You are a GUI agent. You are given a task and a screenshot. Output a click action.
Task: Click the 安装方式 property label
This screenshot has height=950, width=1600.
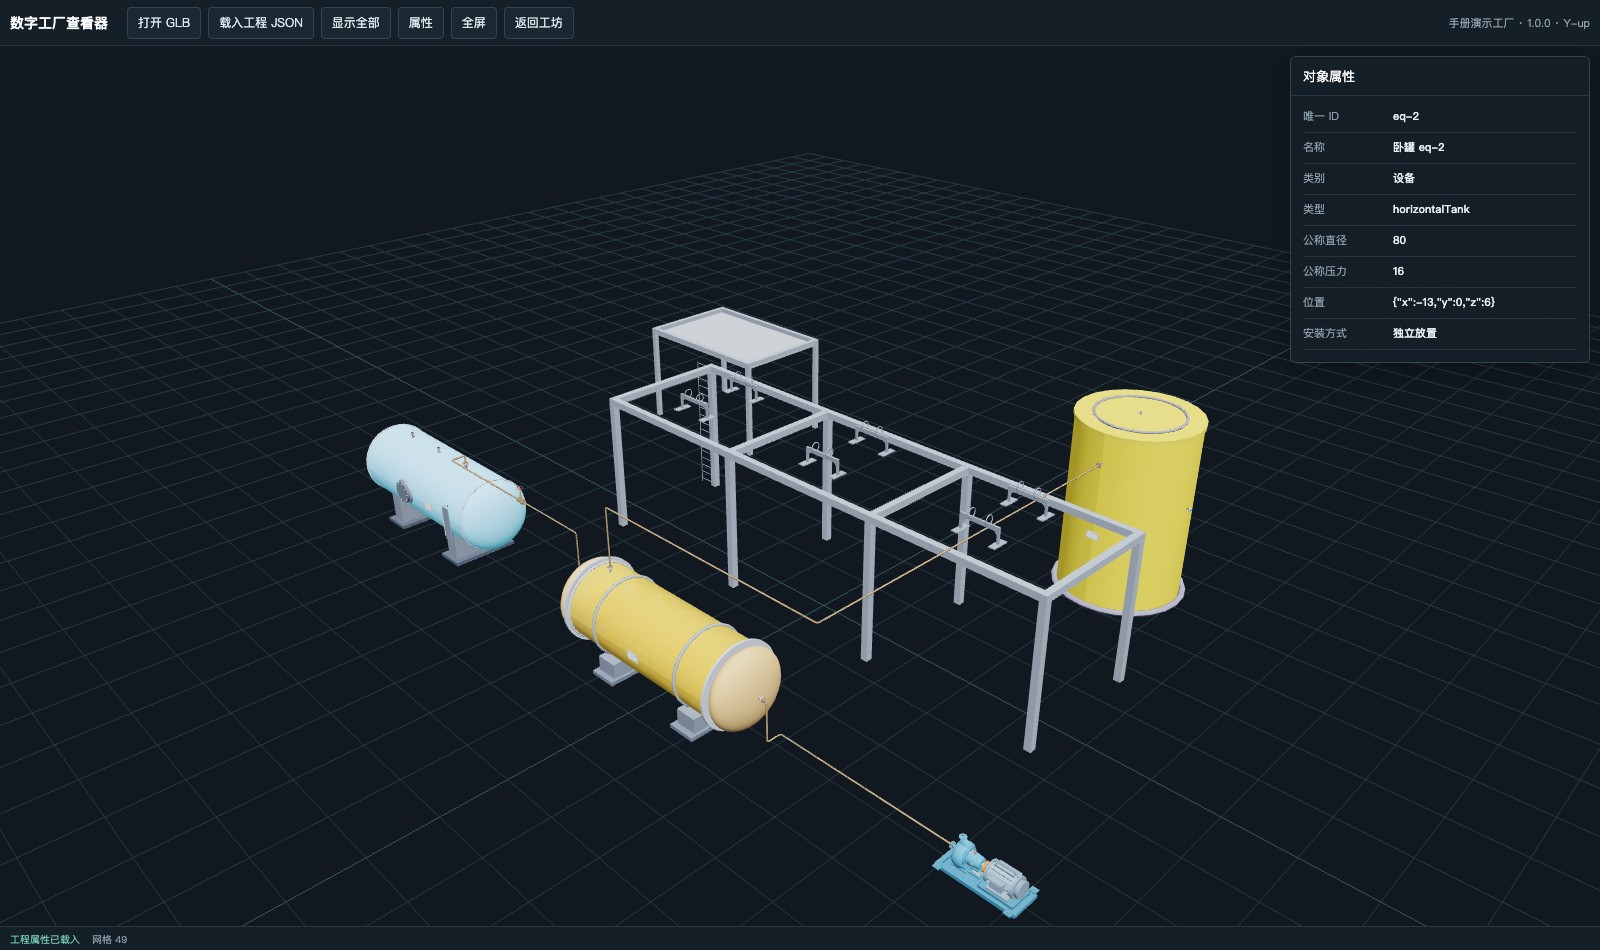click(x=1325, y=334)
